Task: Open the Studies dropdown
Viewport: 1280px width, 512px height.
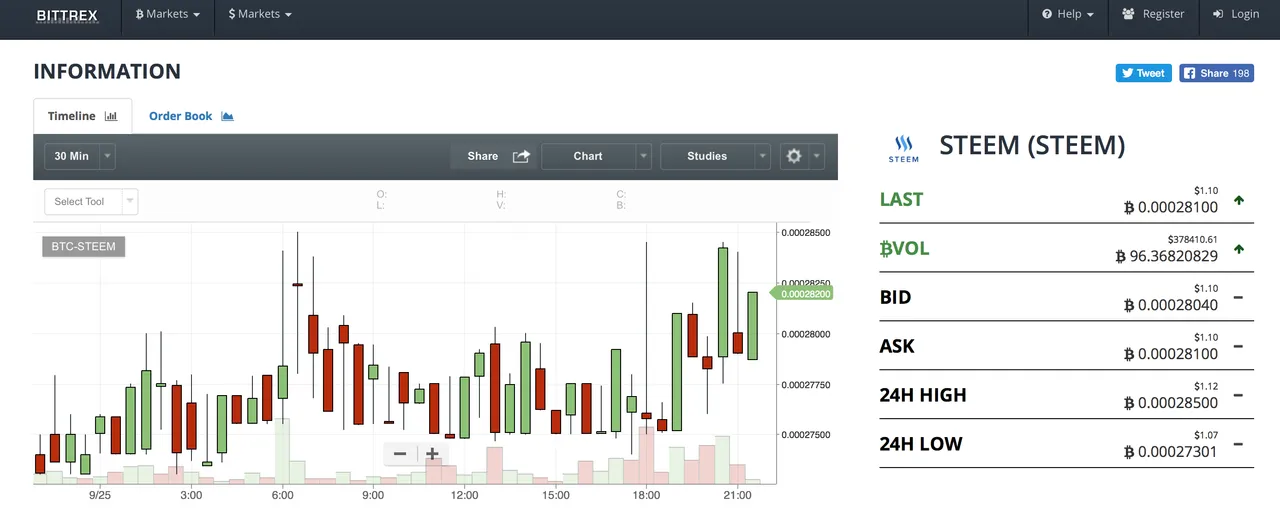Action: [x=715, y=156]
